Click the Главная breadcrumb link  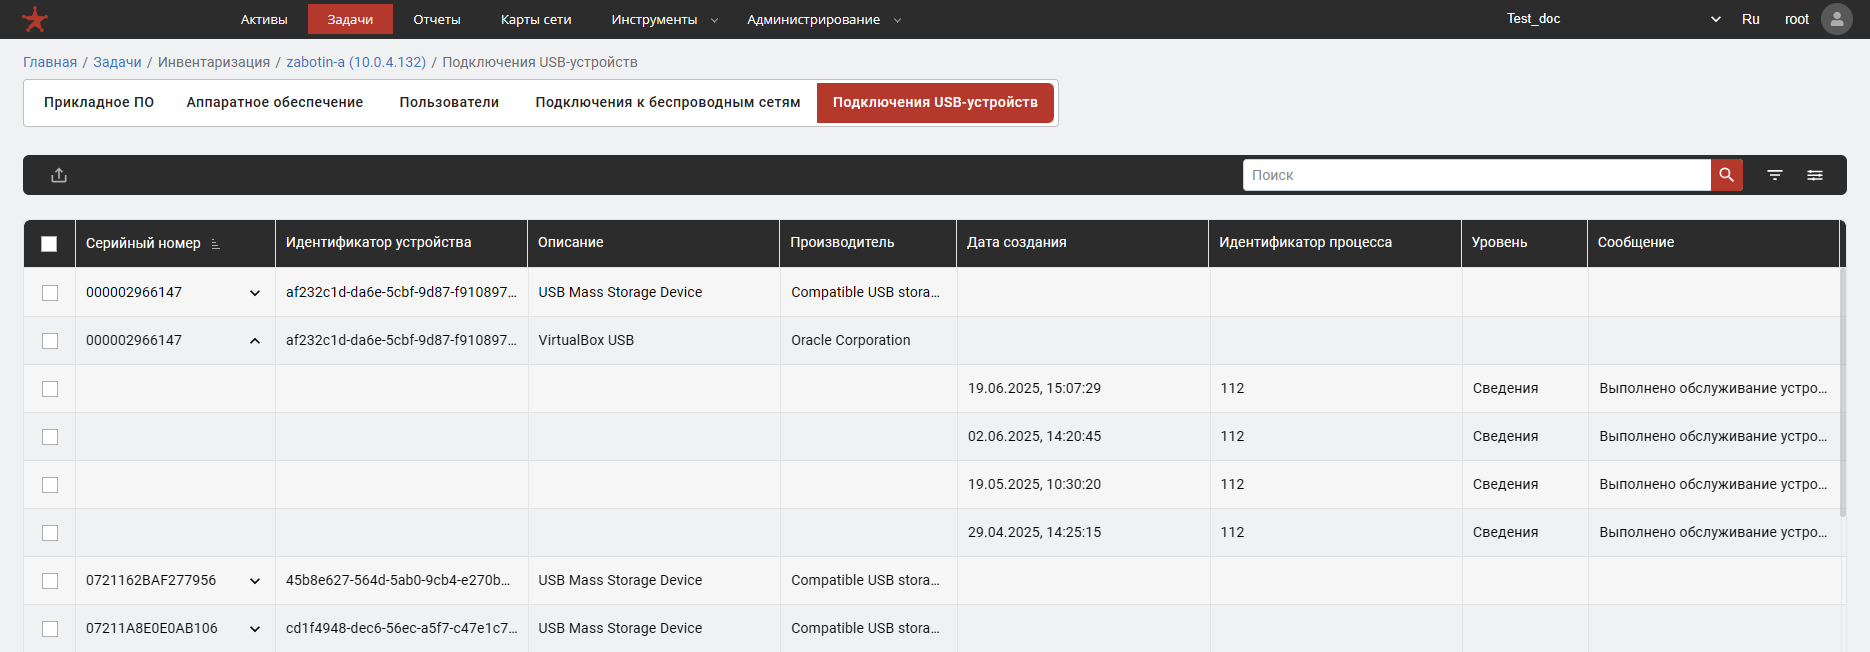pos(50,62)
